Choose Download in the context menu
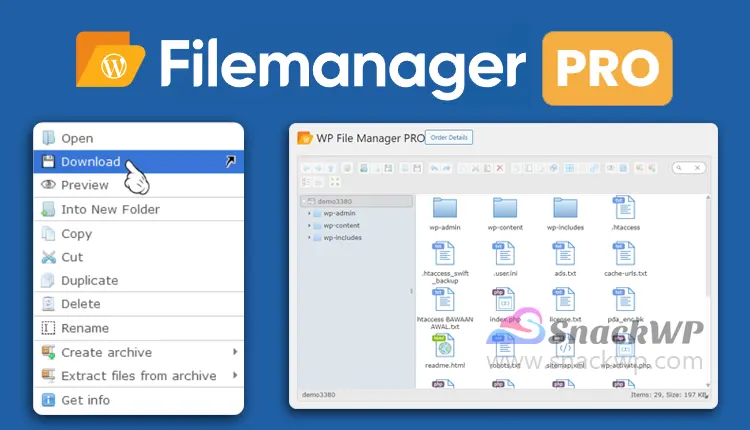 pos(138,162)
